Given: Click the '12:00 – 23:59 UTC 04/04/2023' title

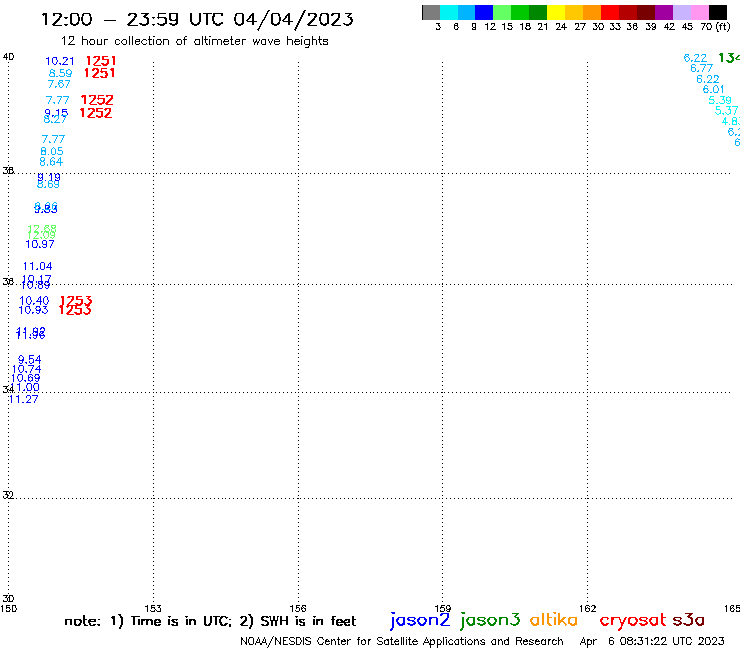Looking at the screenshot, I should pyautogui.click(x=197, y=19).
